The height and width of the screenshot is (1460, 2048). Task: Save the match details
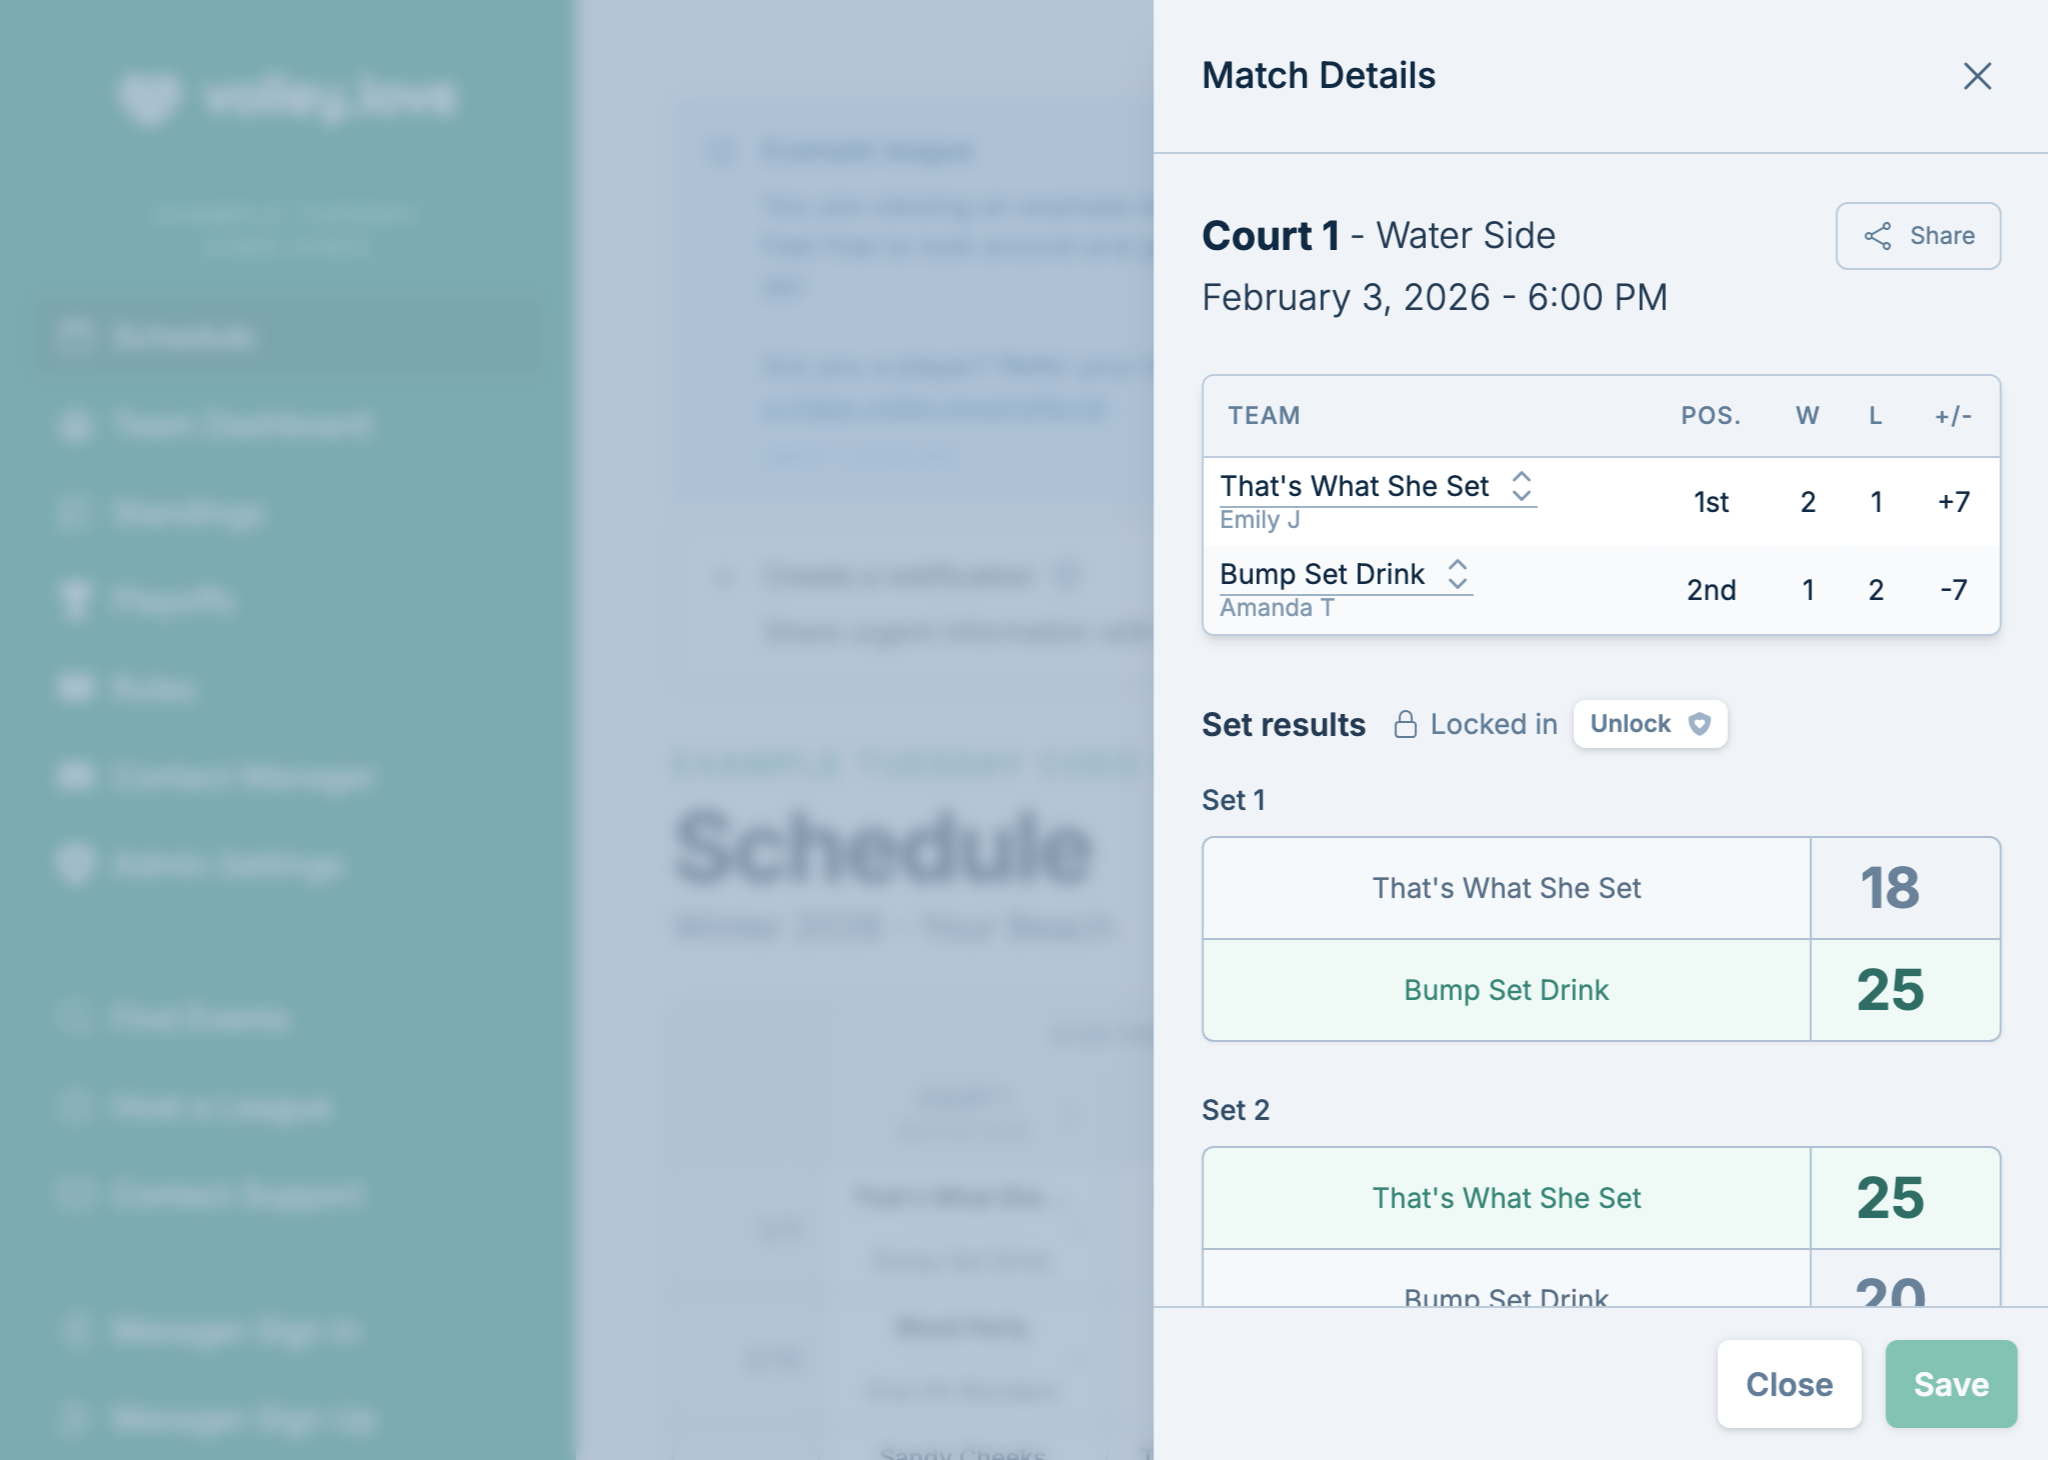click(1950, 1384)
